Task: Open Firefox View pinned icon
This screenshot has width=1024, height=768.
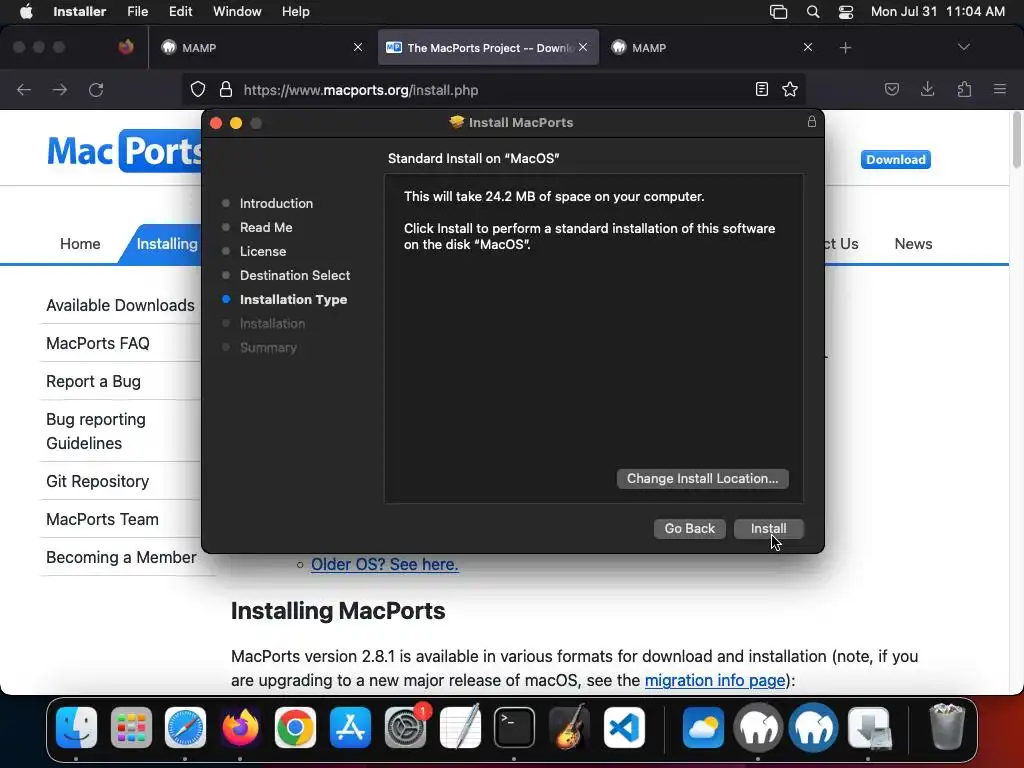Action: point(126,47)
